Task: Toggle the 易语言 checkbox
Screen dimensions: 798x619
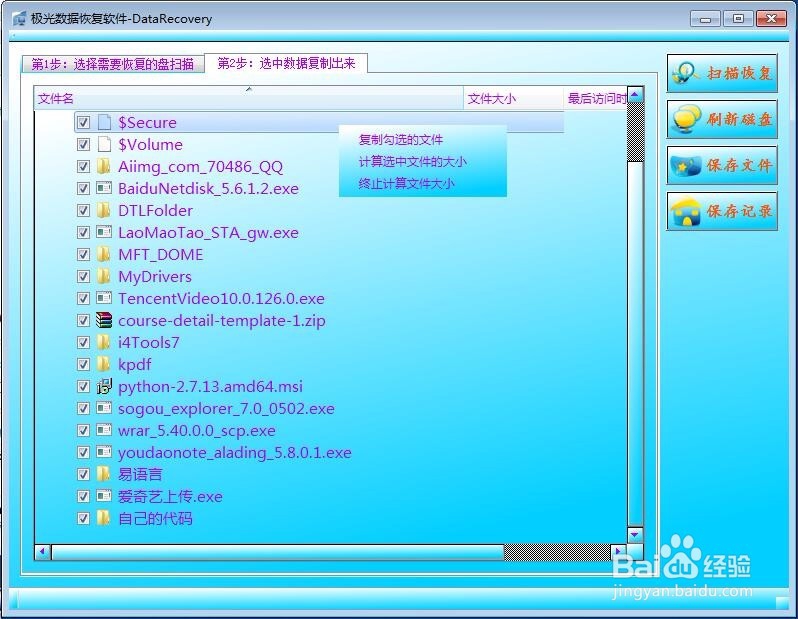Action: click(83, 474)
